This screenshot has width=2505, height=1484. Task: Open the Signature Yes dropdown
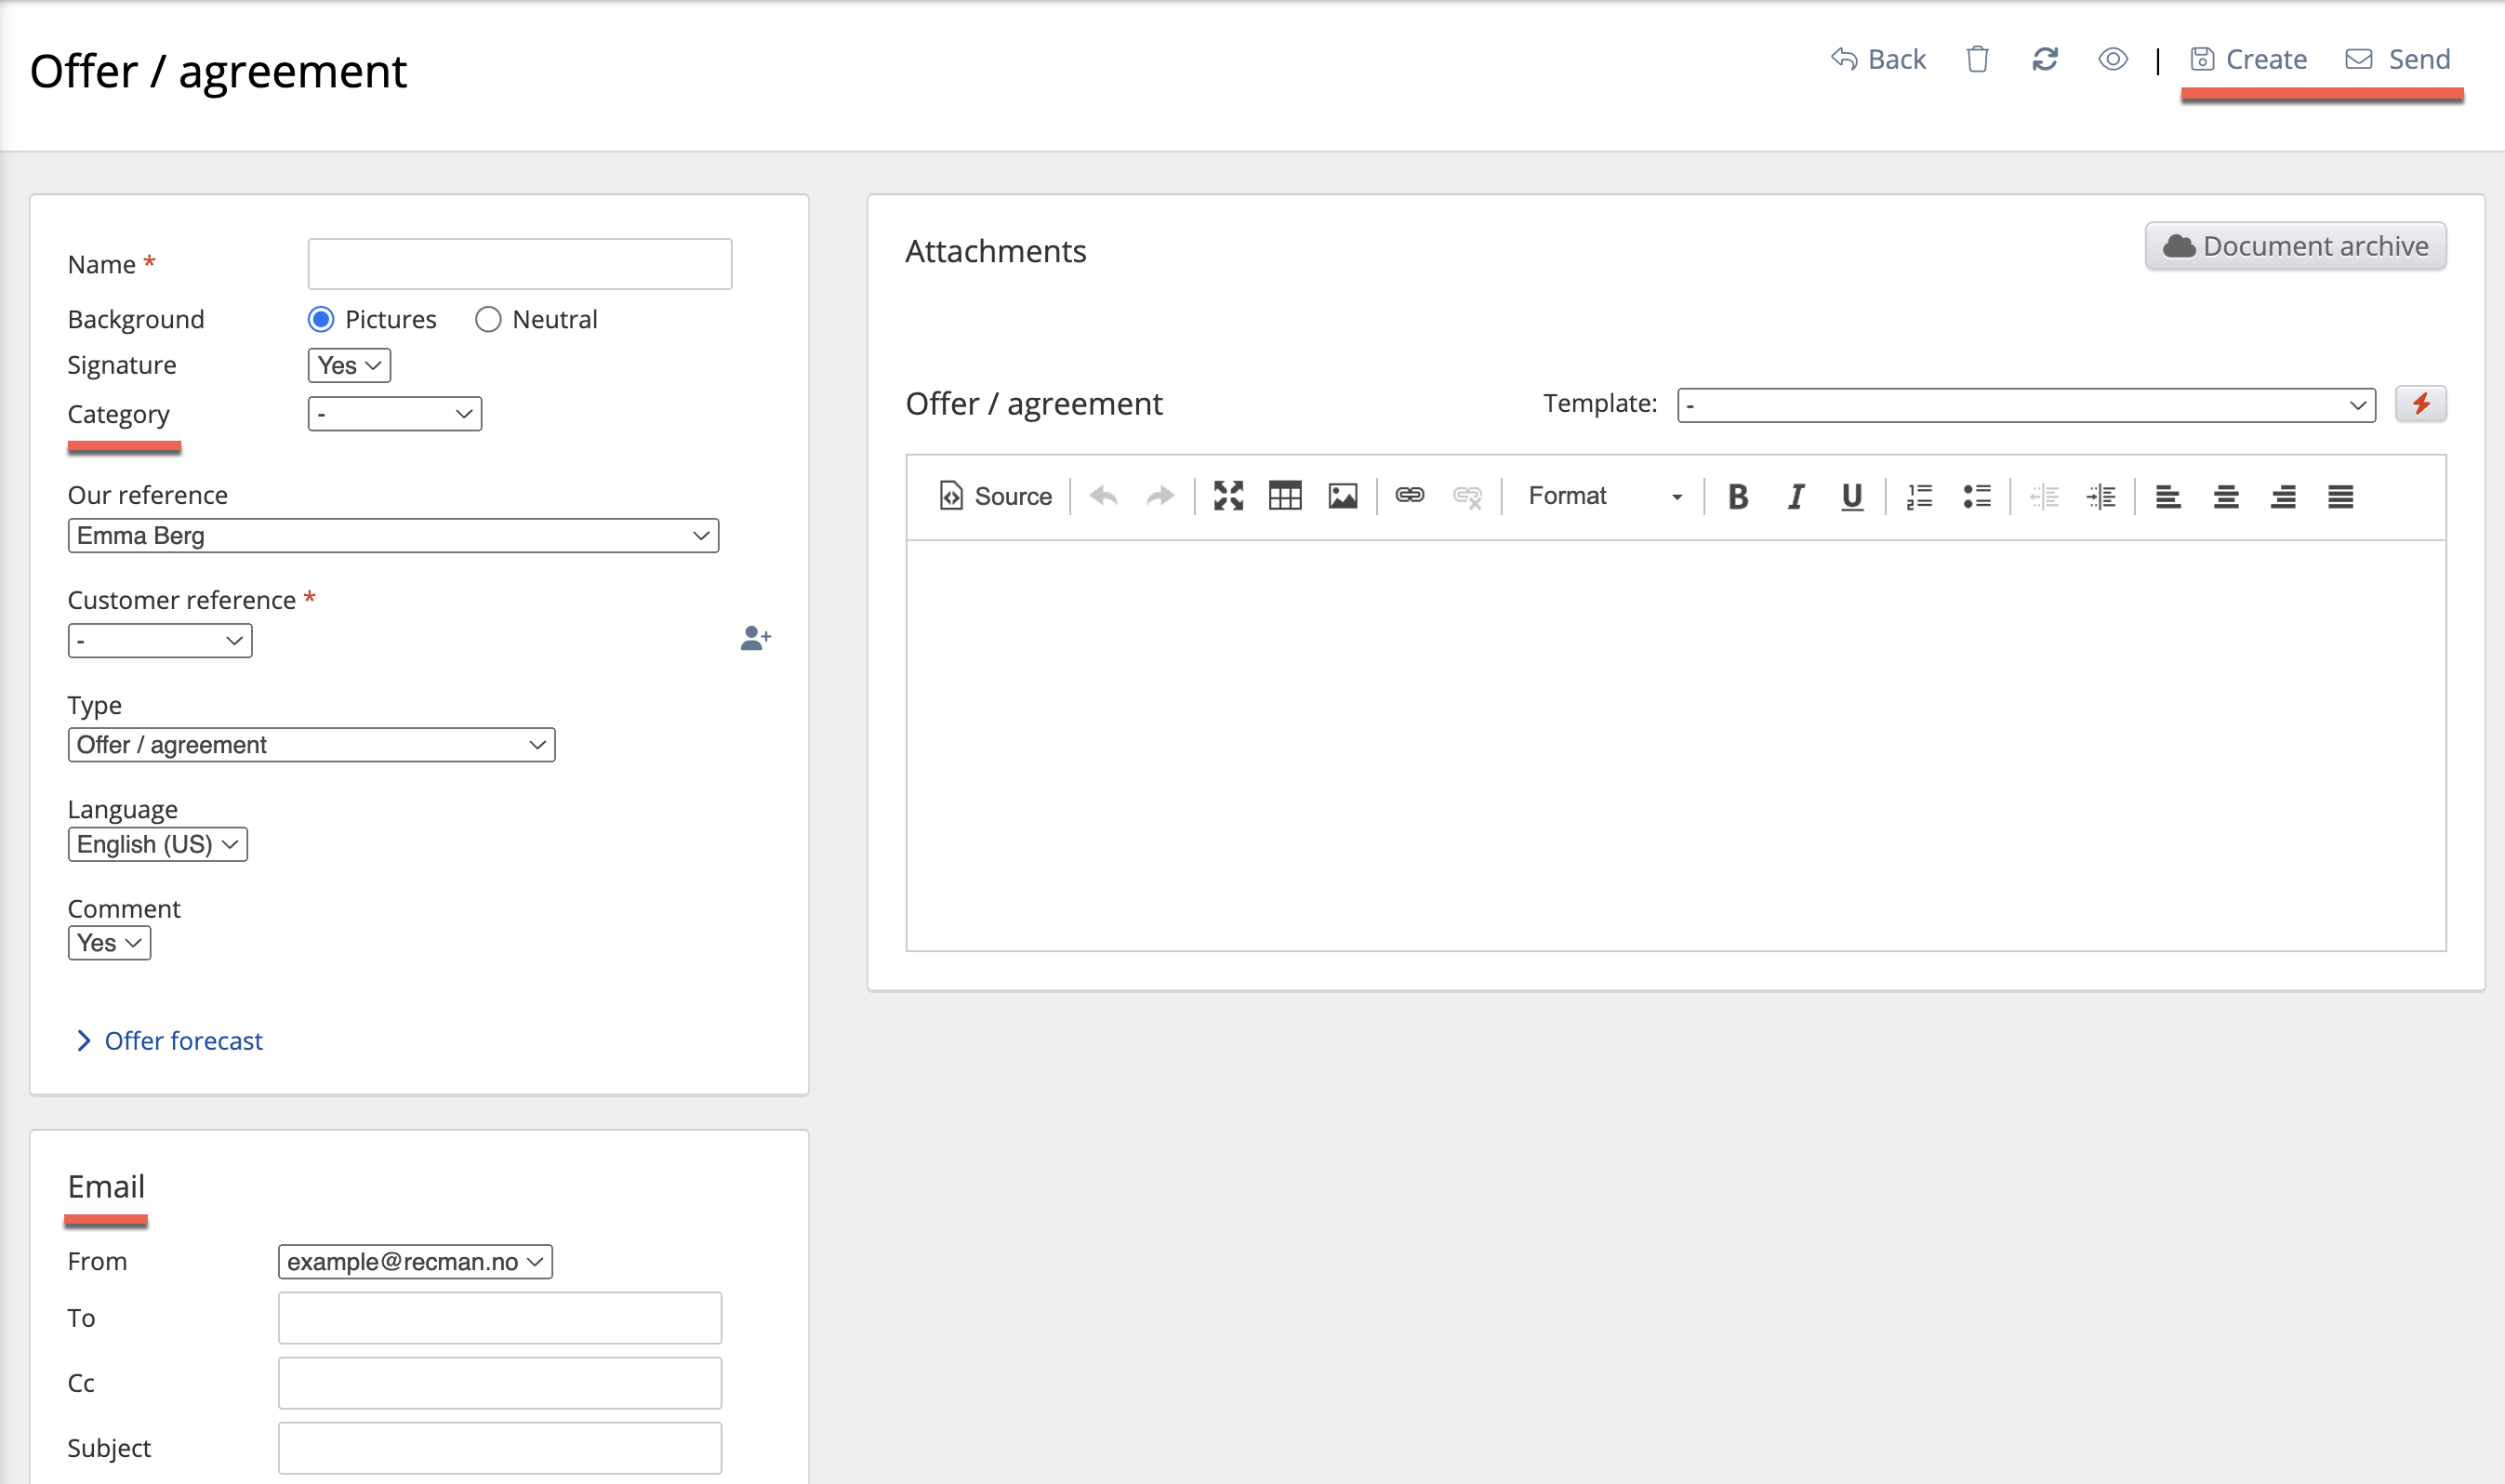point(349,366)
